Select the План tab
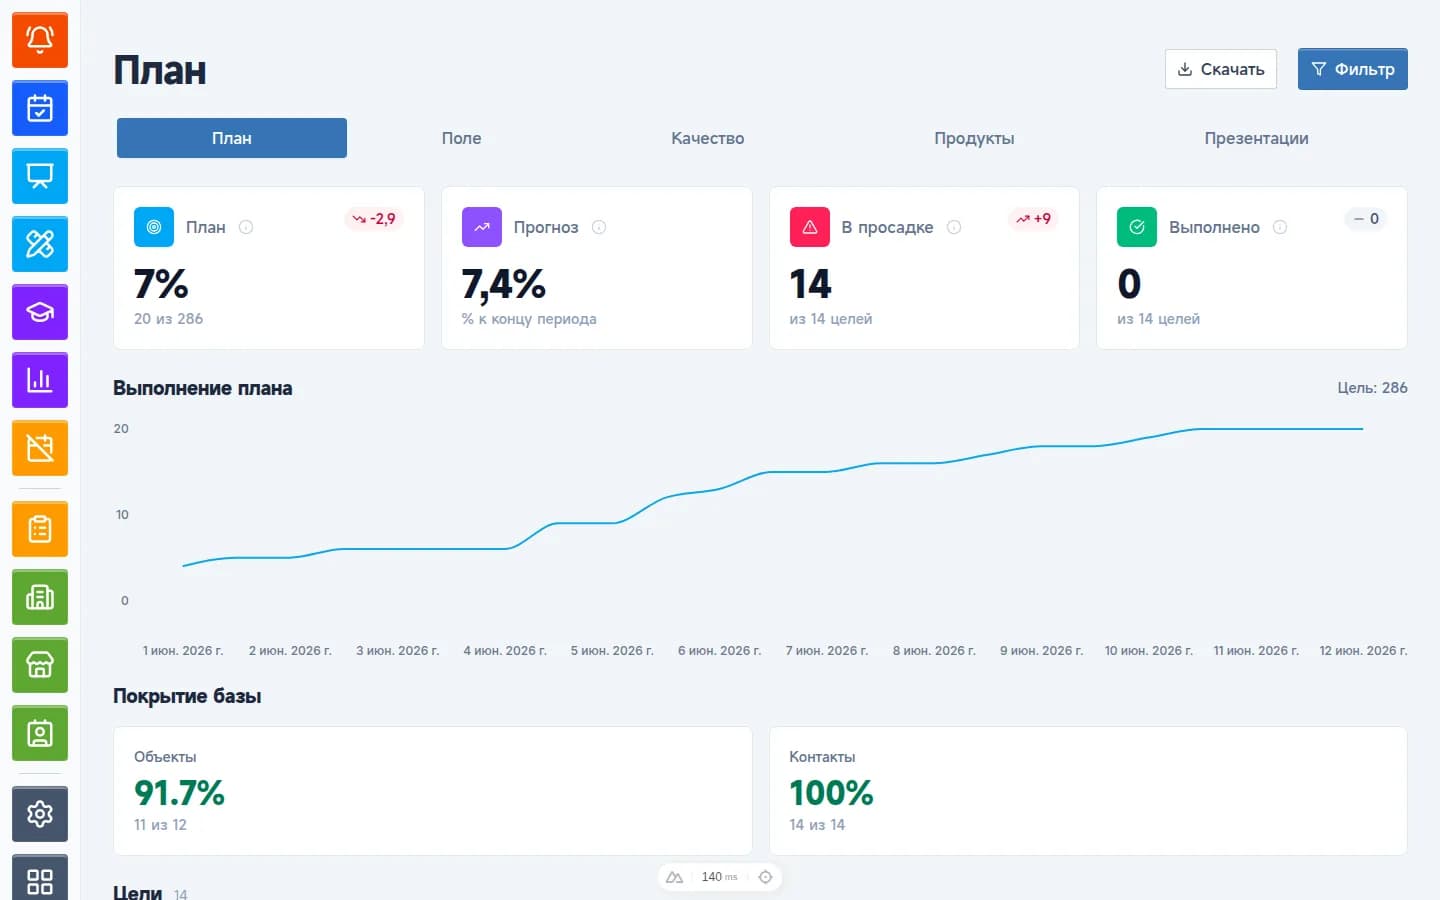 point(232,138)
